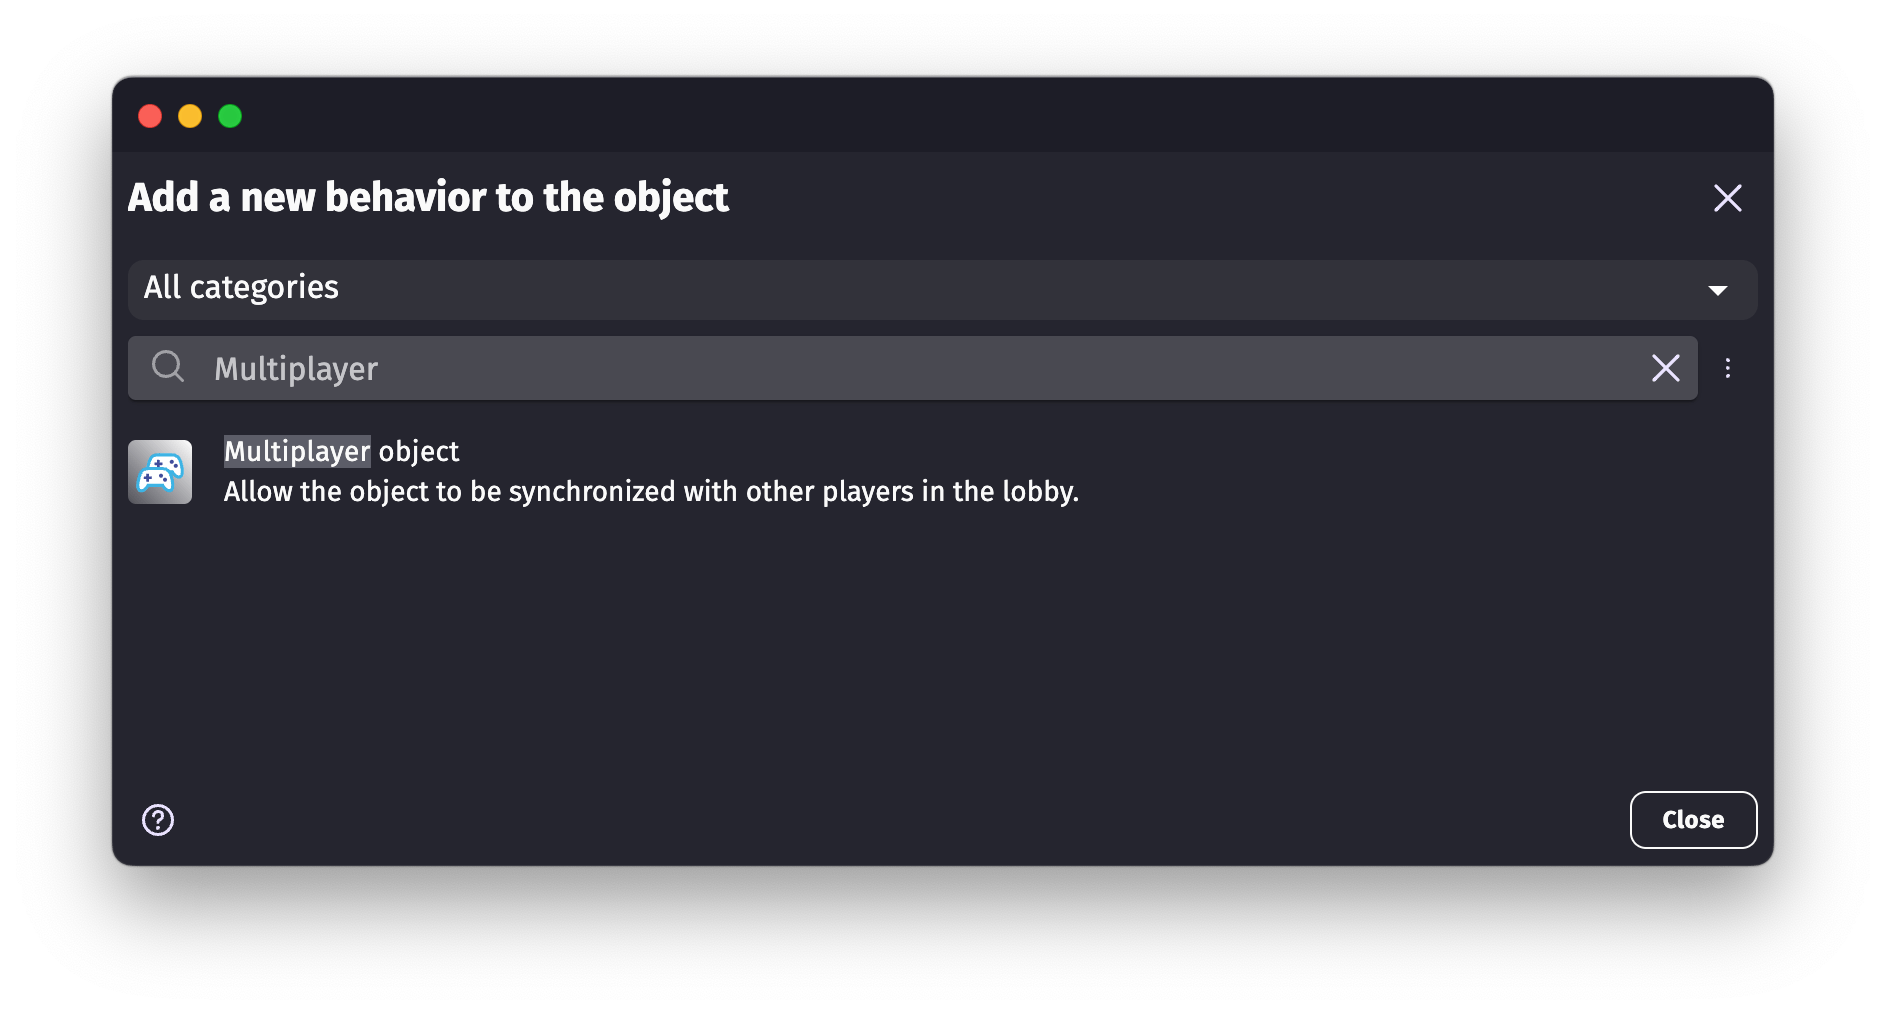1886x1014 pixels.
Task: Click inside the search input field
Action: 800,368
